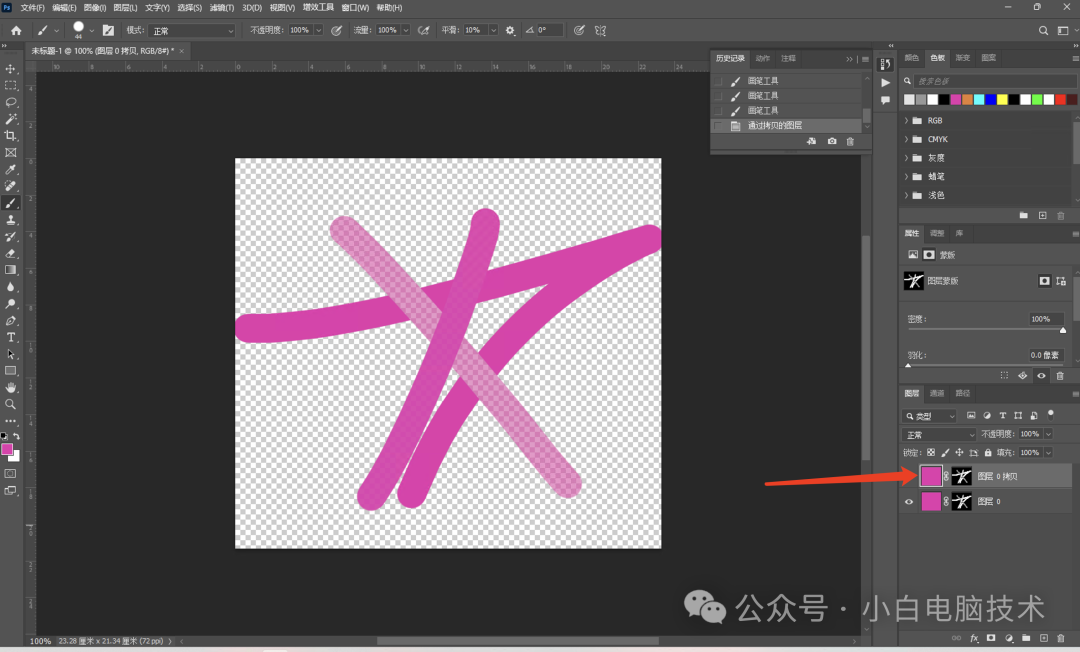1080x652 pixels.
Task: Create new group folder in Layers panel
Action: tap(1026, 638)
